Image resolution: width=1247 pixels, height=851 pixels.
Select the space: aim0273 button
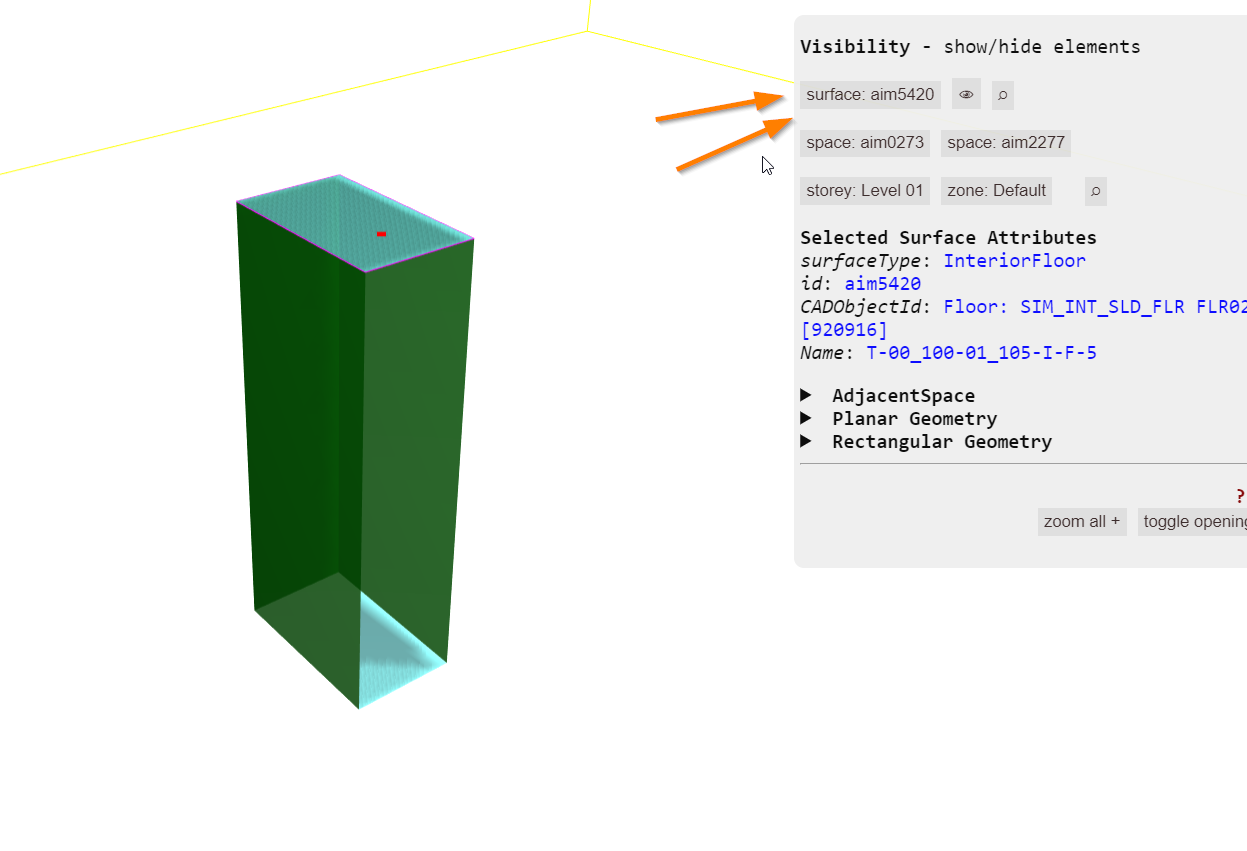click(x=865, y=143)
